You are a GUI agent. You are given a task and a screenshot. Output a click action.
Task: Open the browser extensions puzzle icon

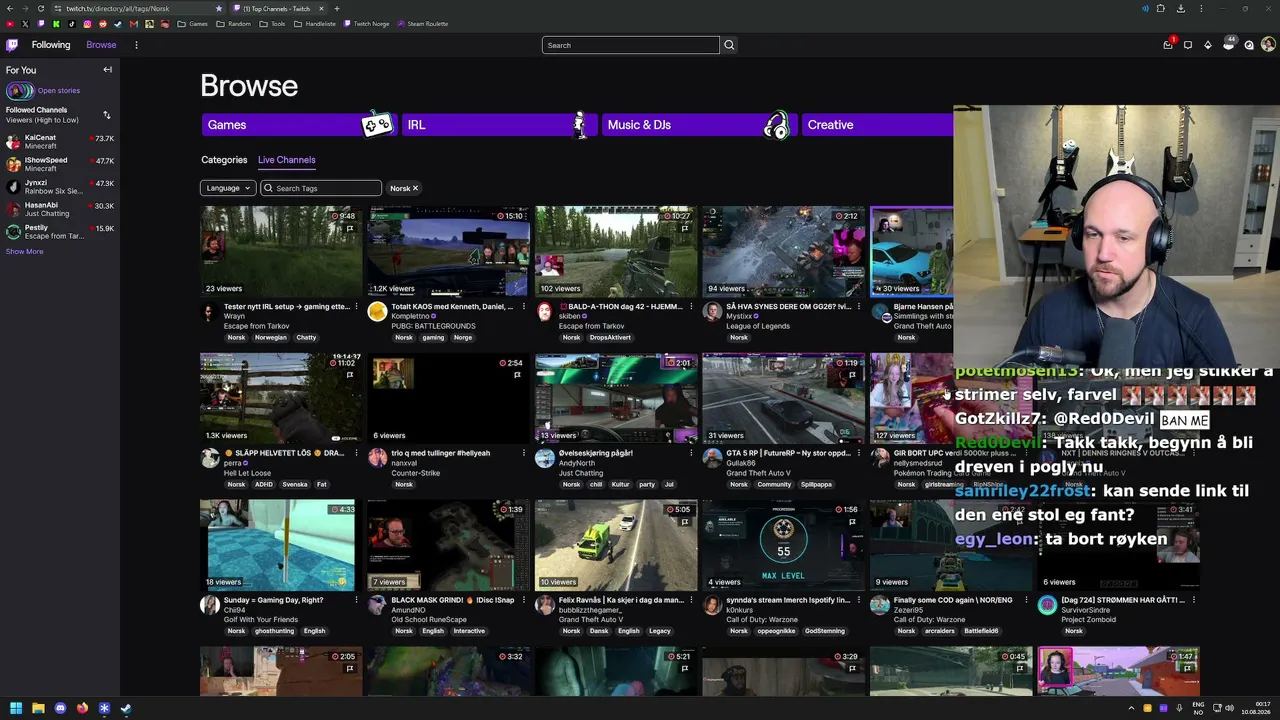[x=1160, y=8]
